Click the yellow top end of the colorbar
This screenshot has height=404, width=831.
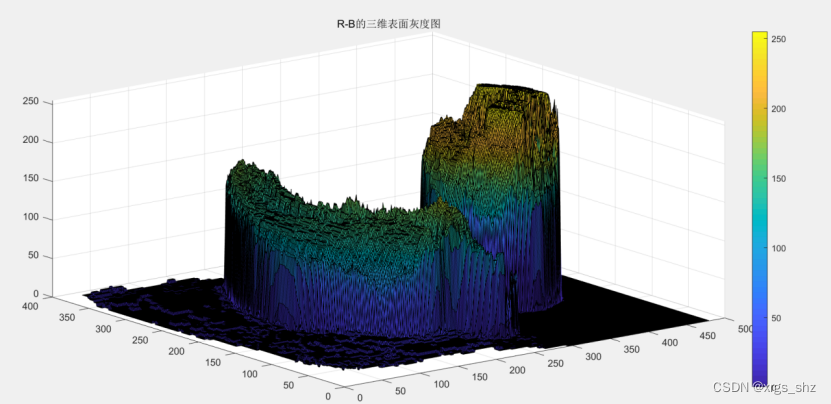tap(759, 38)
